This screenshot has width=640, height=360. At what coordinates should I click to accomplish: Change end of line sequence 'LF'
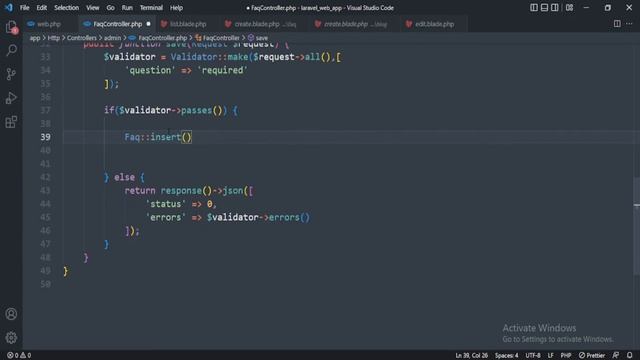click(x=551, y=356)
